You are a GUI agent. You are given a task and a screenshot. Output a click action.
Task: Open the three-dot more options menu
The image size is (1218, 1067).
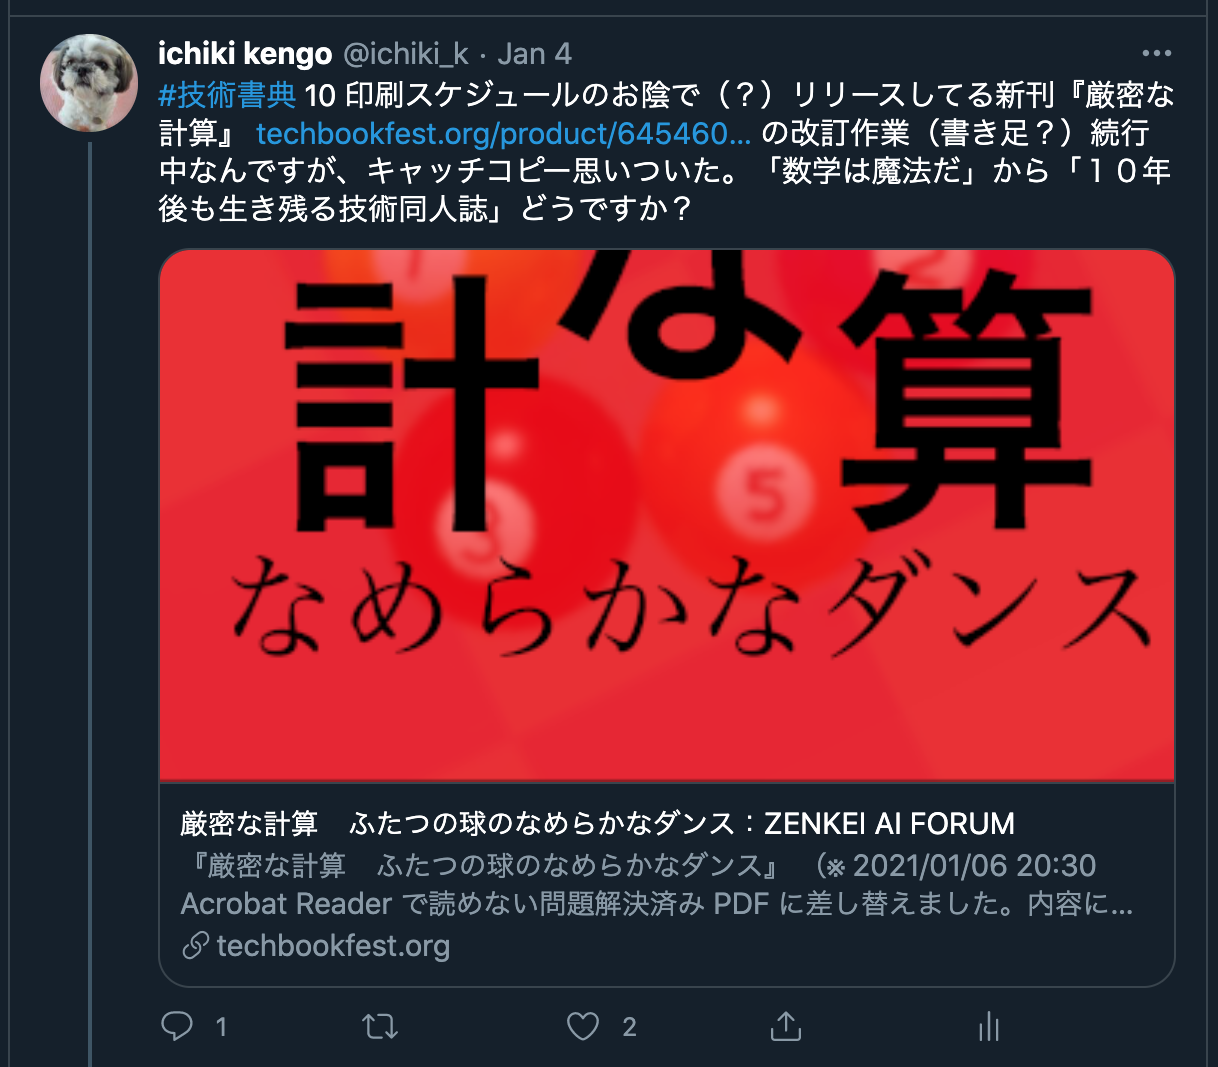click(x=1156, y=54)
